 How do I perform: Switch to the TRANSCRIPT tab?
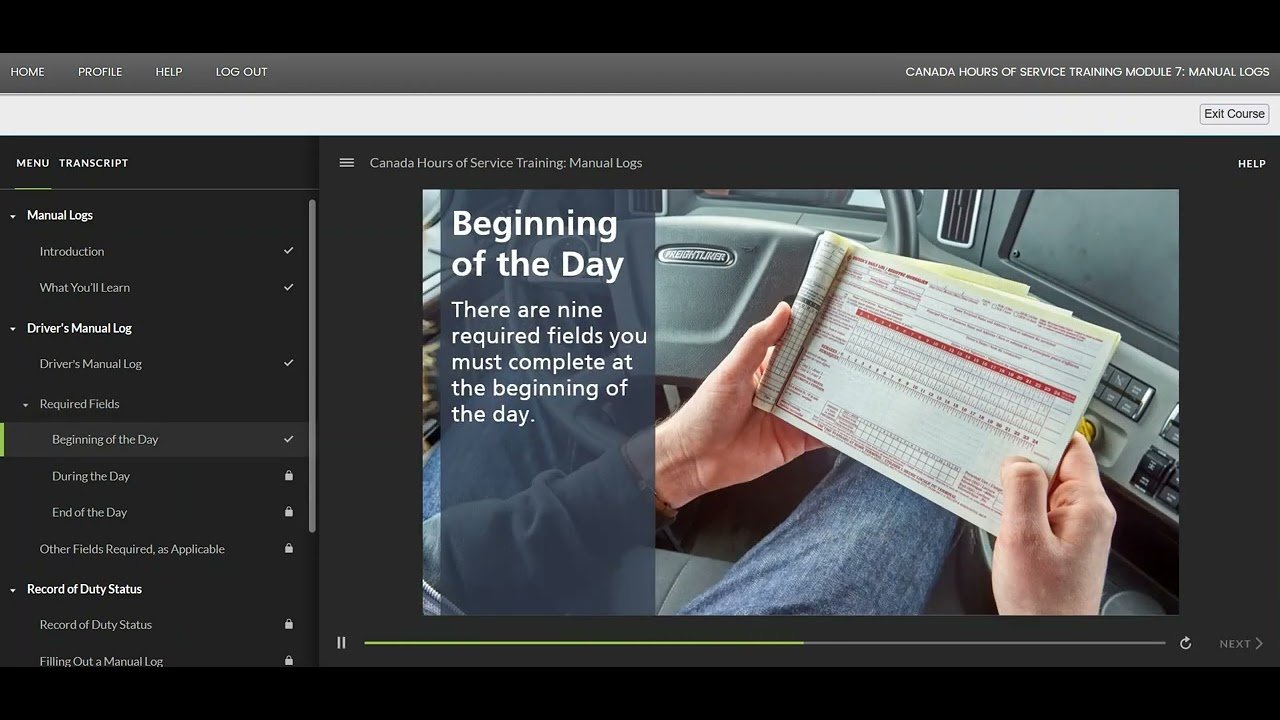point(93,163)
